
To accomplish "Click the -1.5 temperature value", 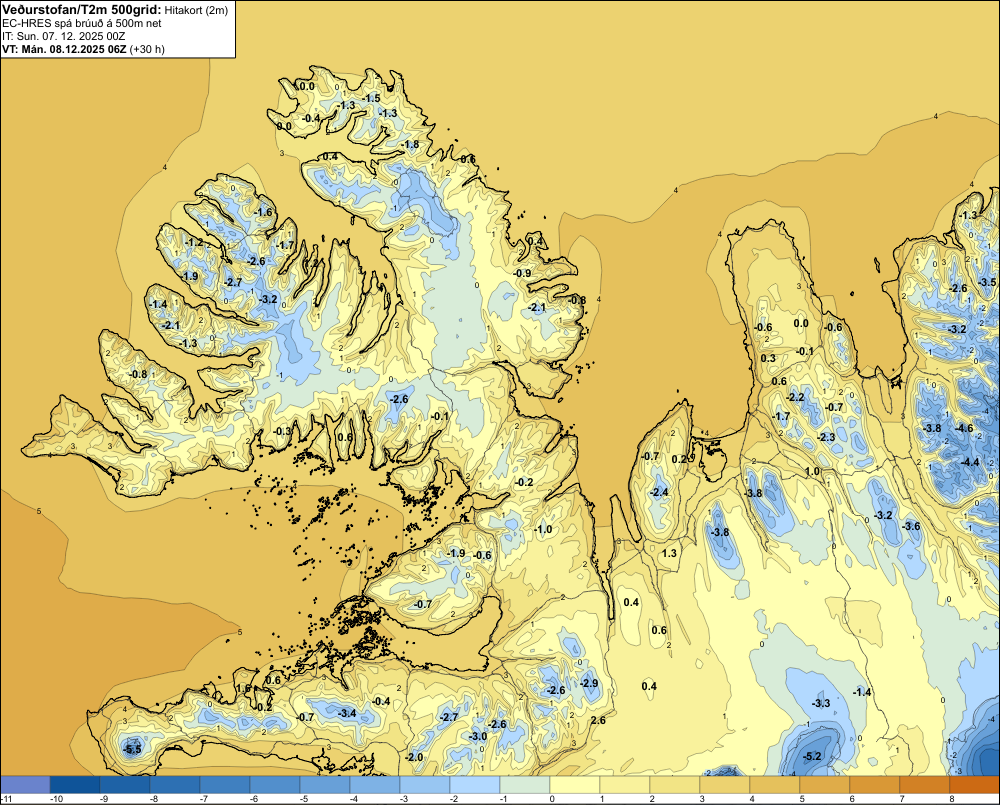I will click(372, 98).
